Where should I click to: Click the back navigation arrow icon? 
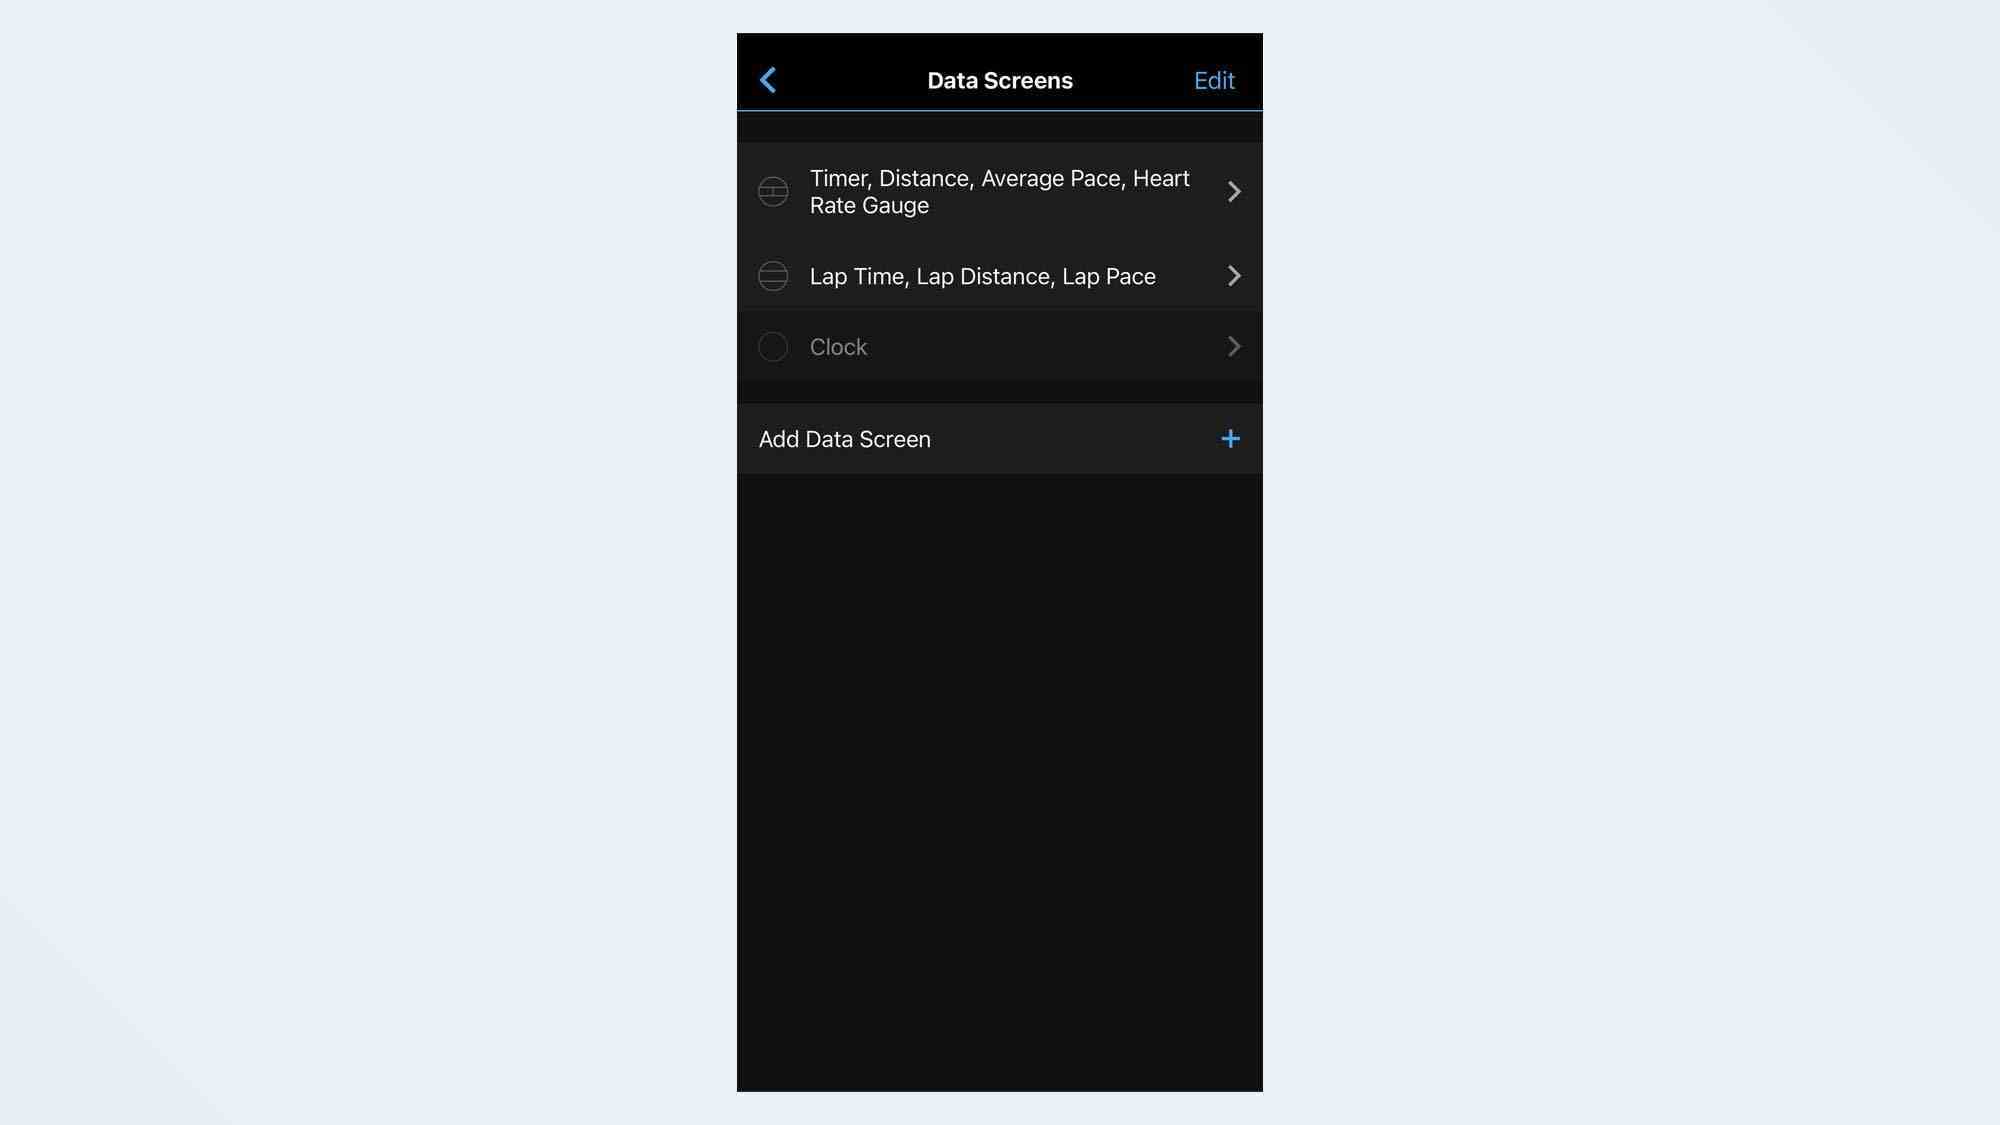766,78
